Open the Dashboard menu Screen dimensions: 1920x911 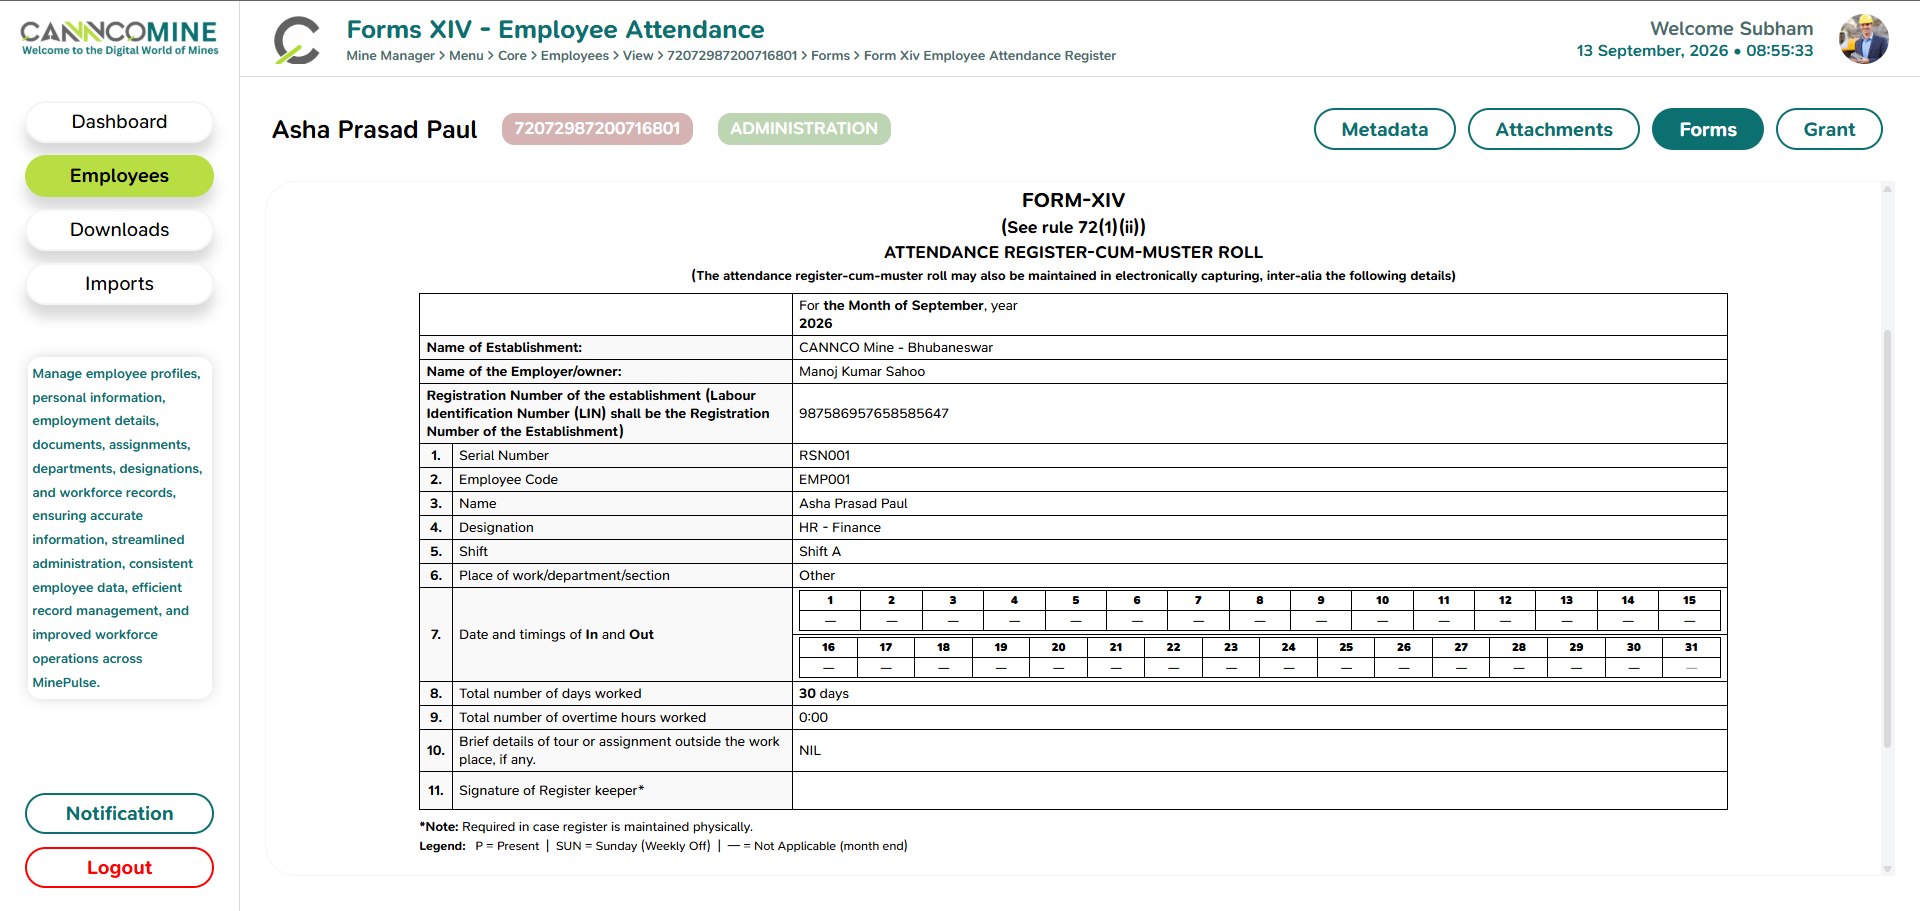click(x=119, y=122)
